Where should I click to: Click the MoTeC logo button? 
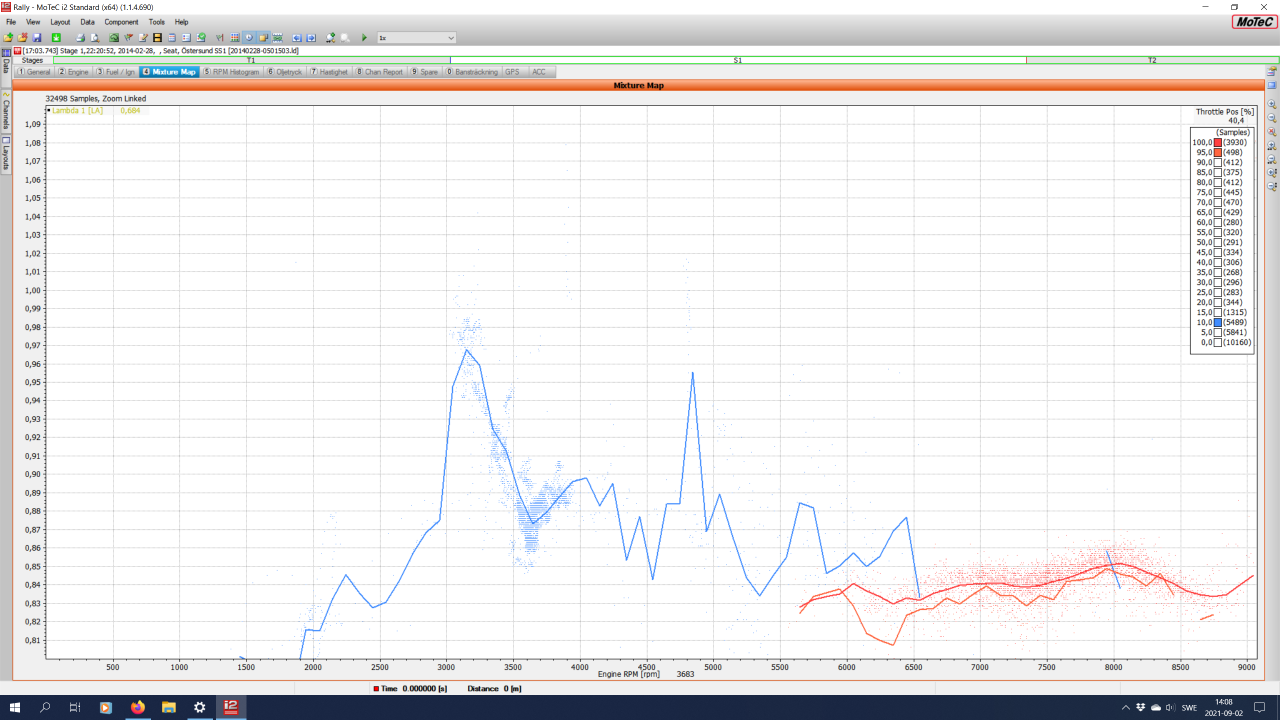click(1254, 21)
